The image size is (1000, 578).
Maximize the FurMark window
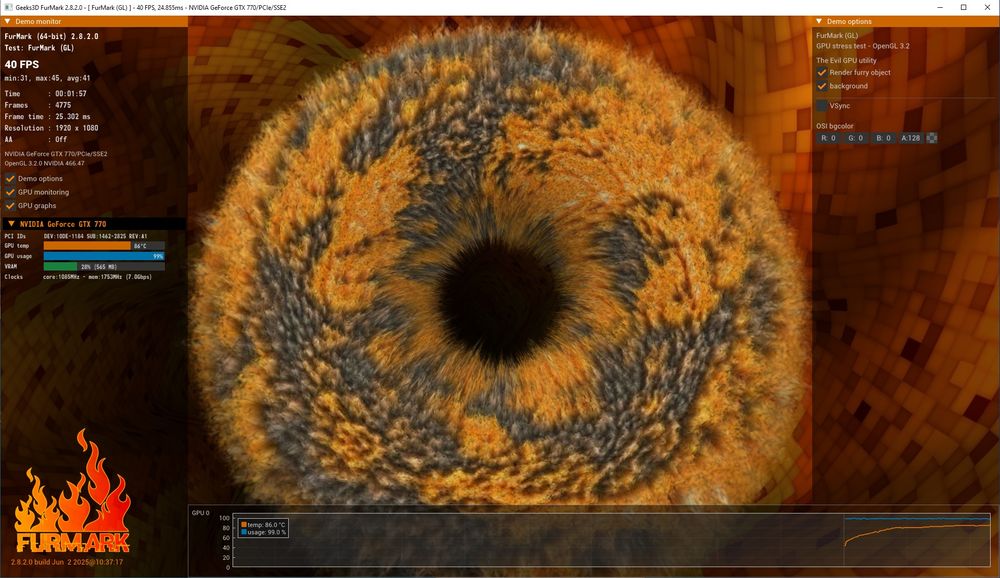[964, 7]
